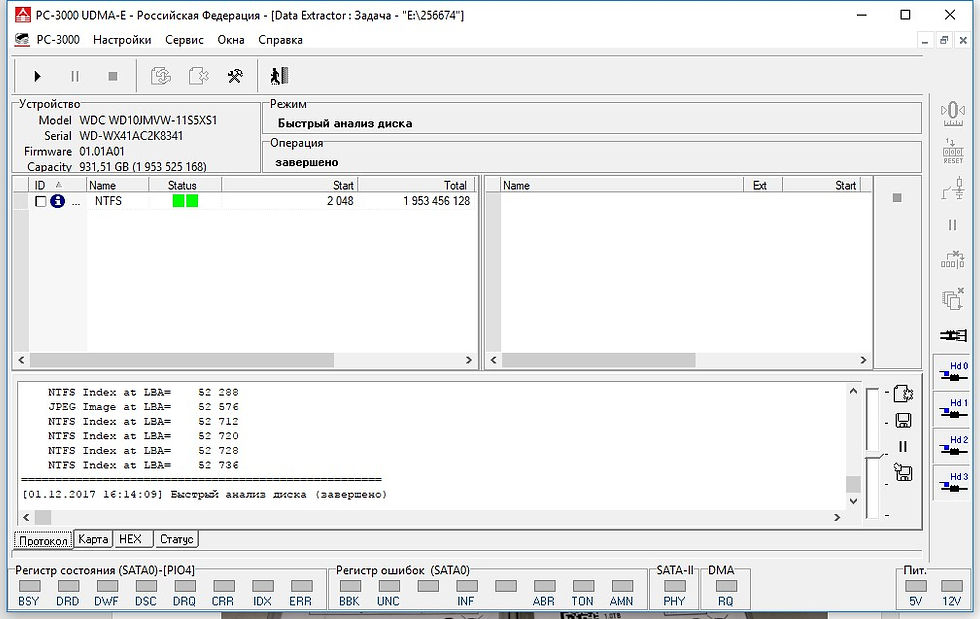Pause log output with the pause icon
This screenshot has width=980, height=619.
tap(902, 446)
